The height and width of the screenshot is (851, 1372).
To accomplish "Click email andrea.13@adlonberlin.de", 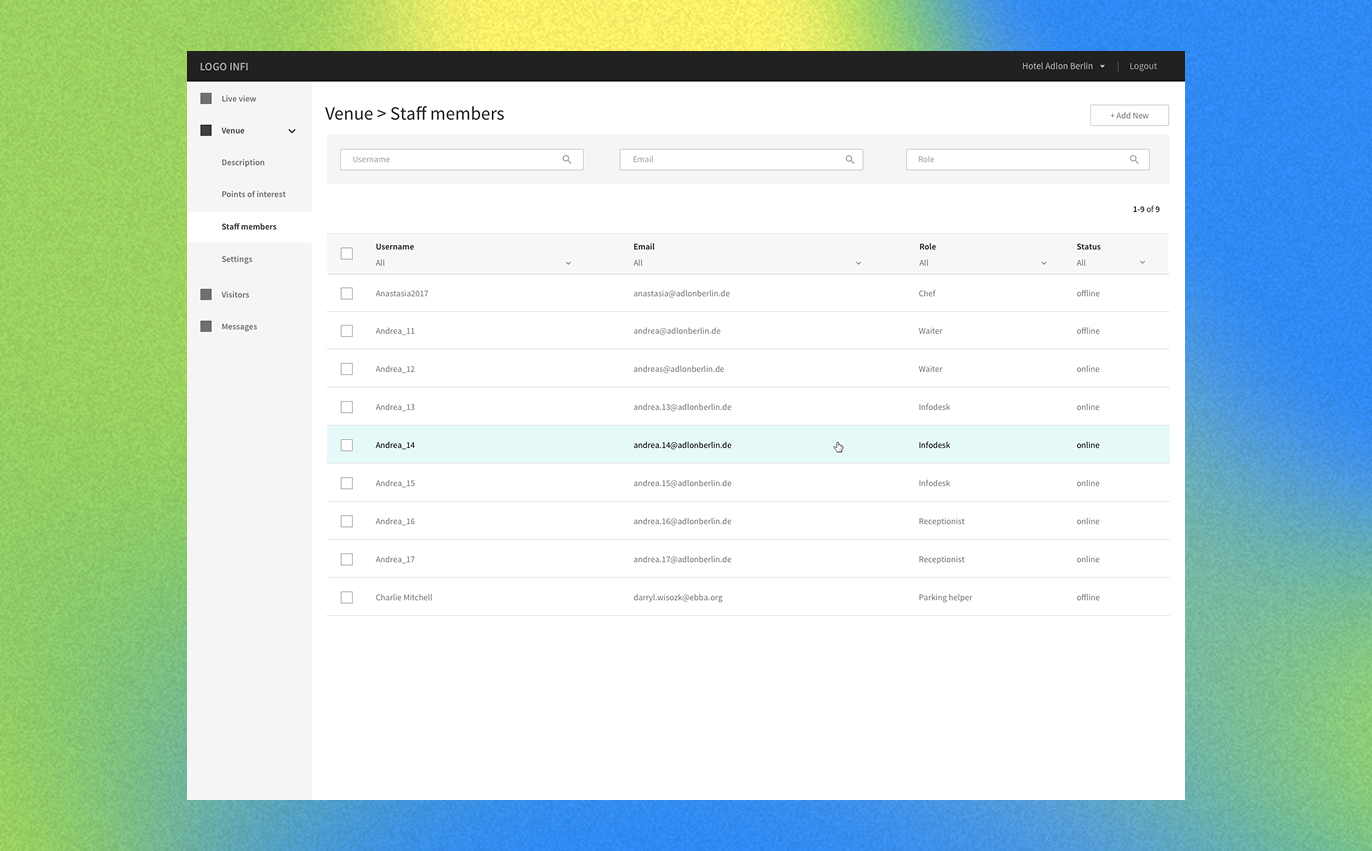I will point(682,407).
